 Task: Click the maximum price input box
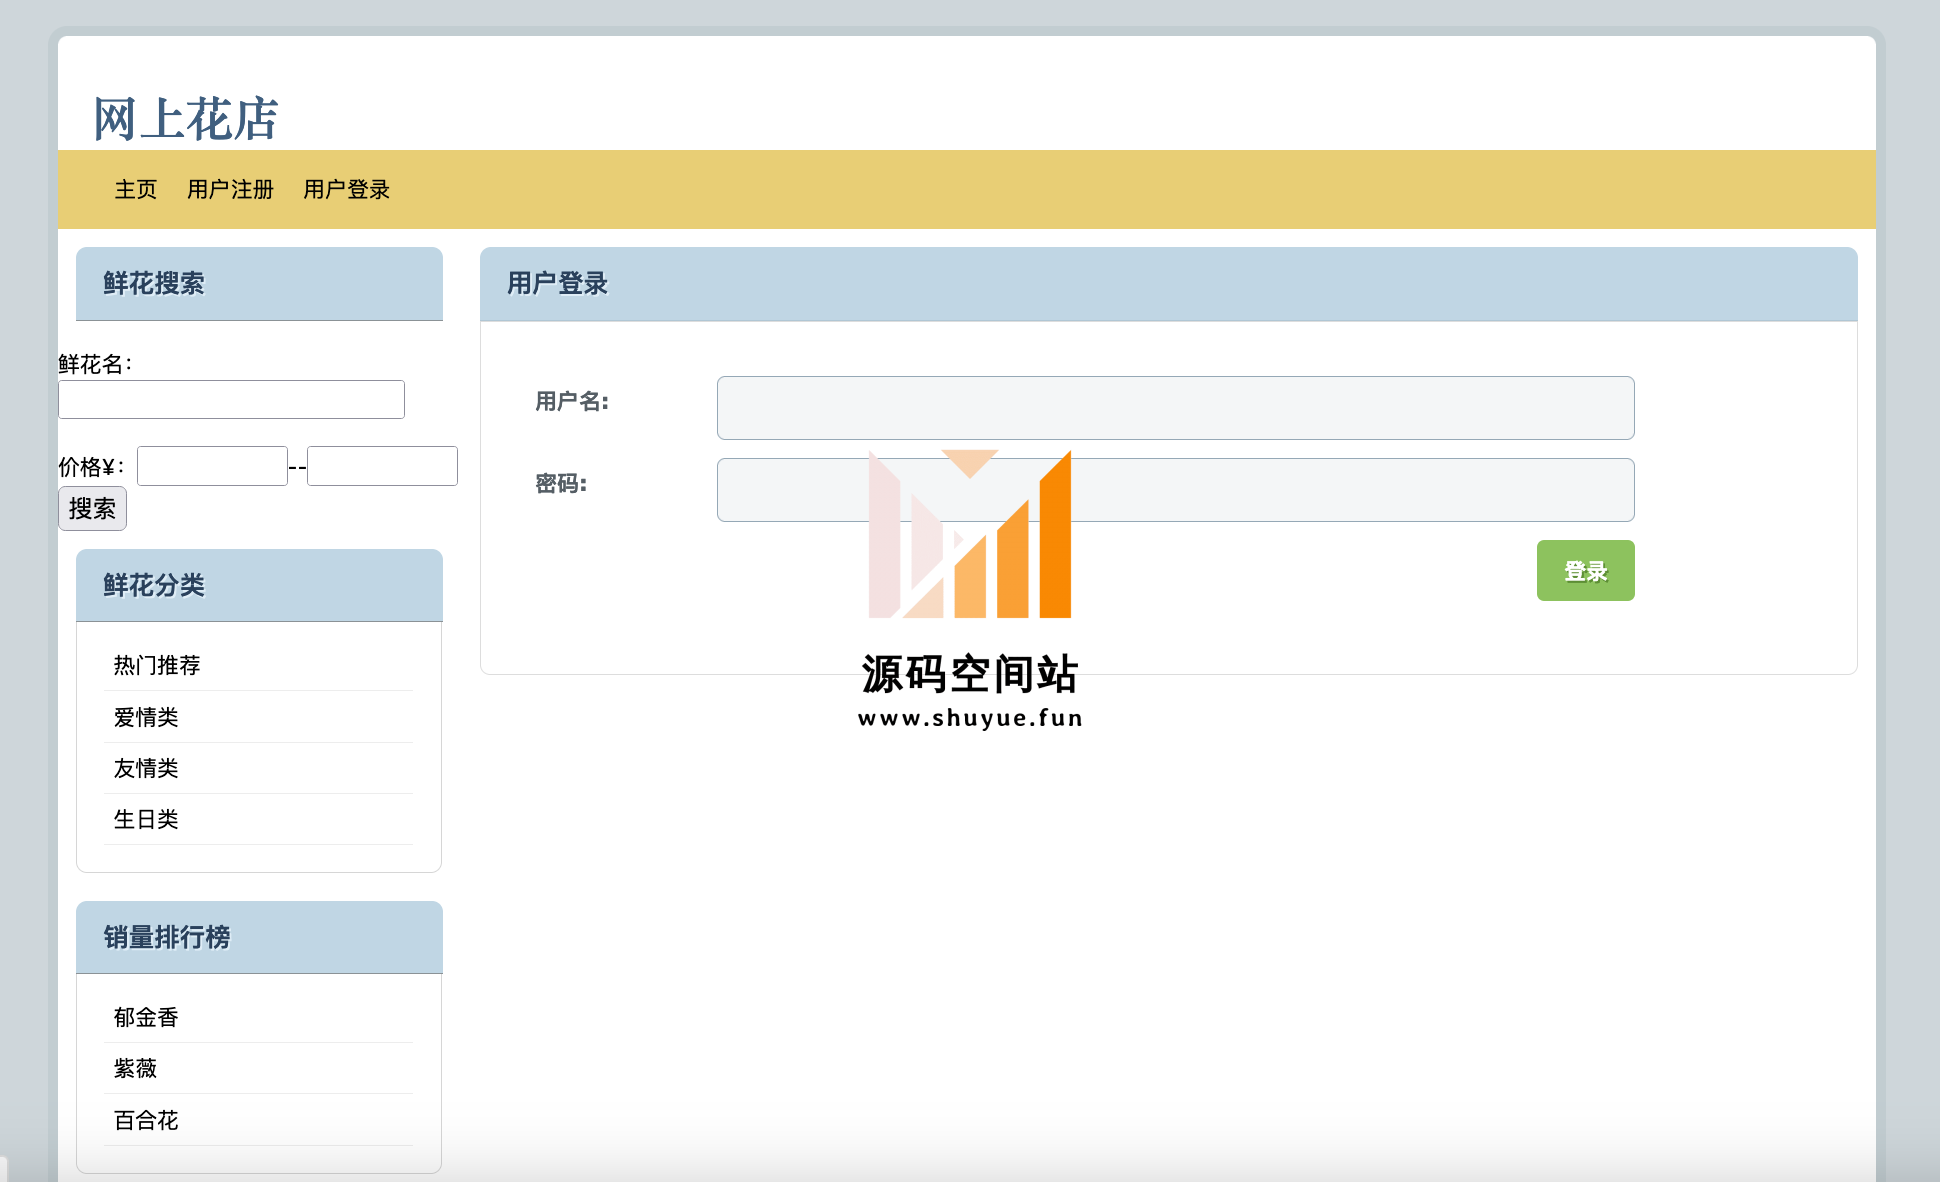pos(382,466)
